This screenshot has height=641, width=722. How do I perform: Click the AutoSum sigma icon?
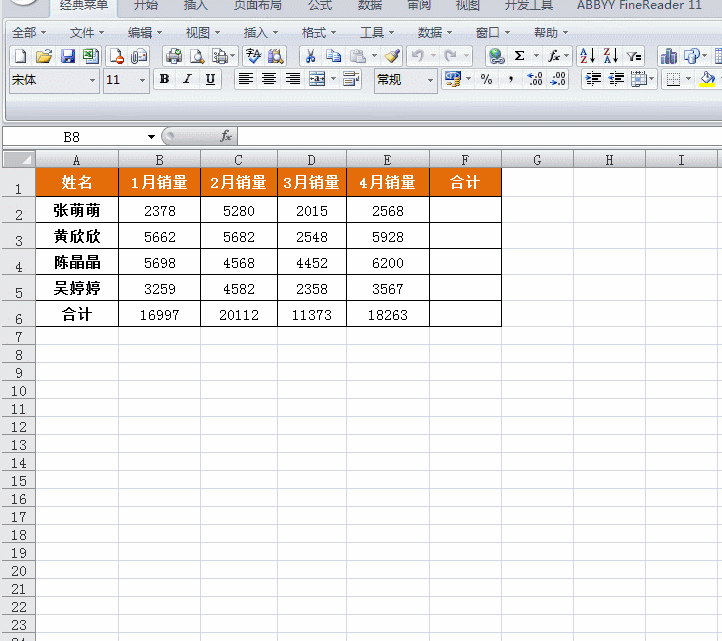coord(519,56)
